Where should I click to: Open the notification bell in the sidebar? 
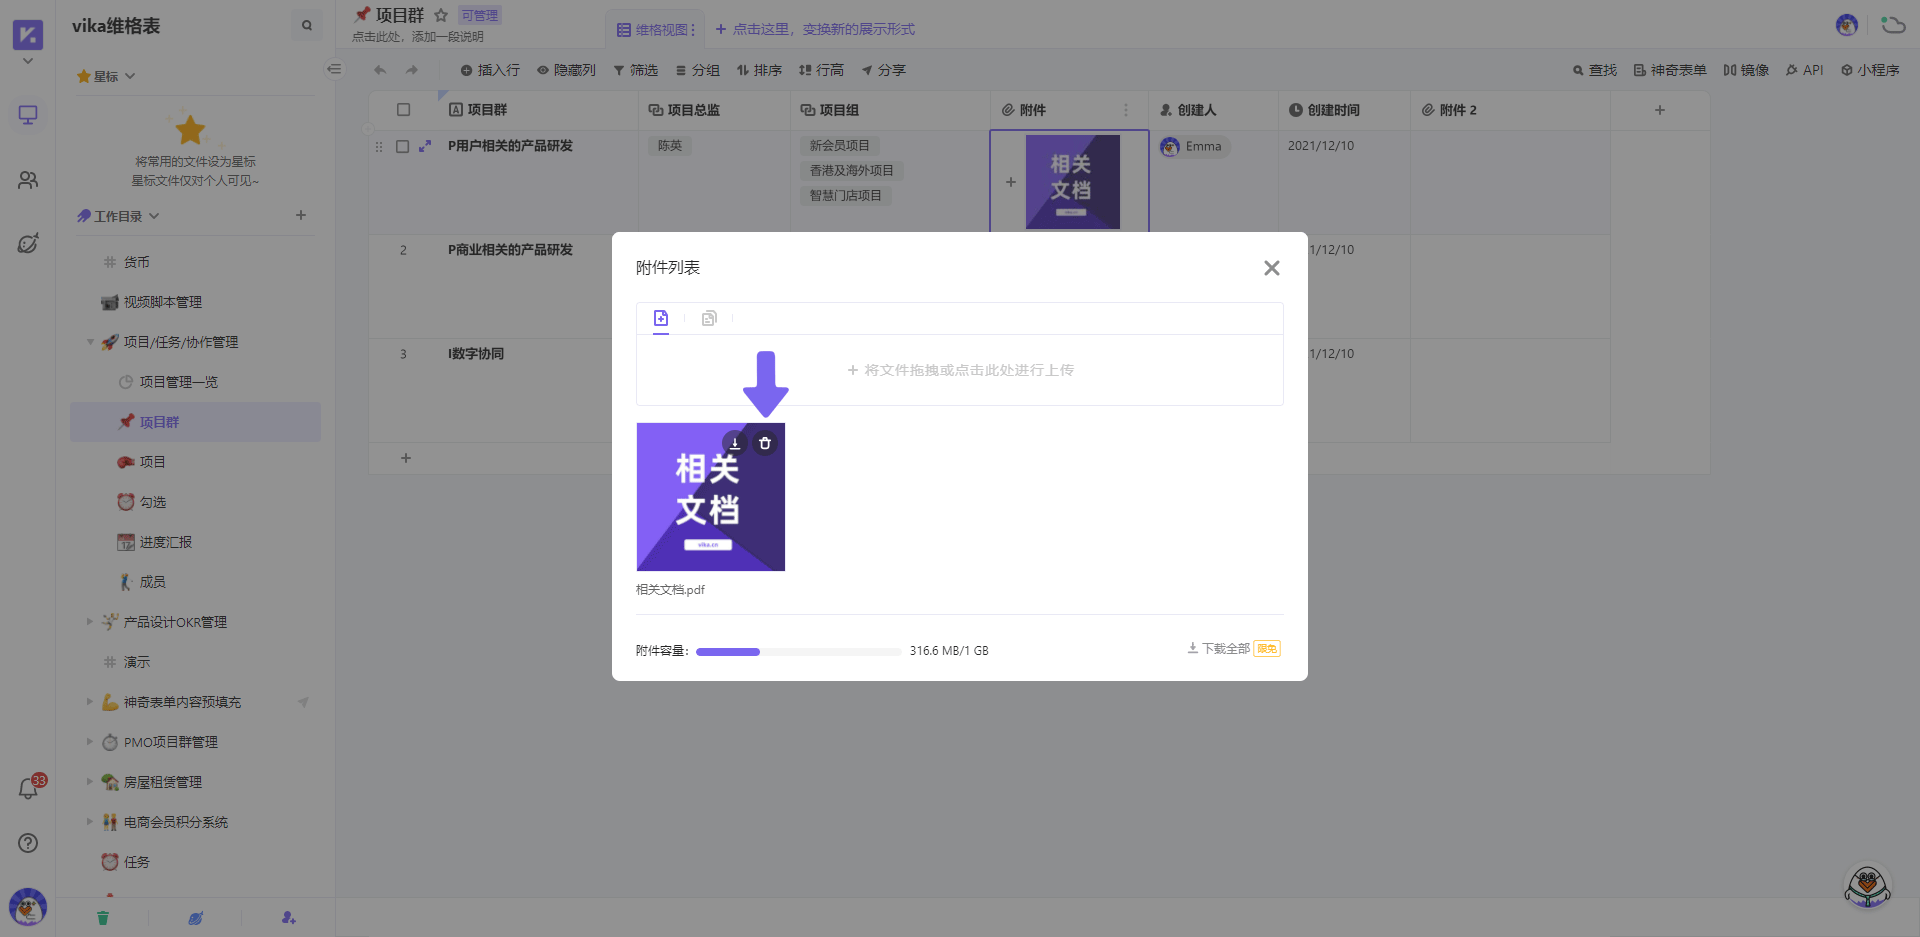[x=28, y=789]
